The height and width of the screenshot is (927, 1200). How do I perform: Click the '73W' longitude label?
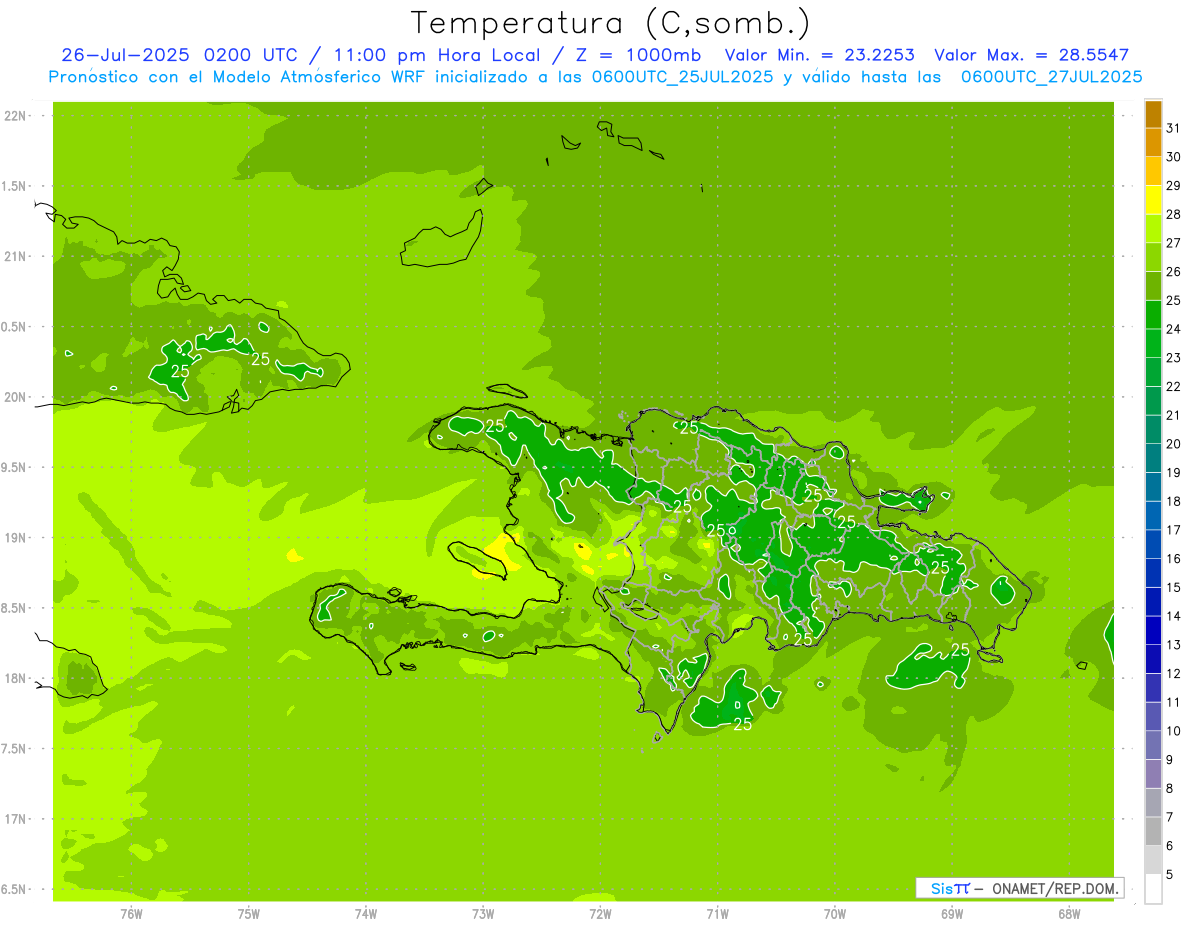(483, 913)
